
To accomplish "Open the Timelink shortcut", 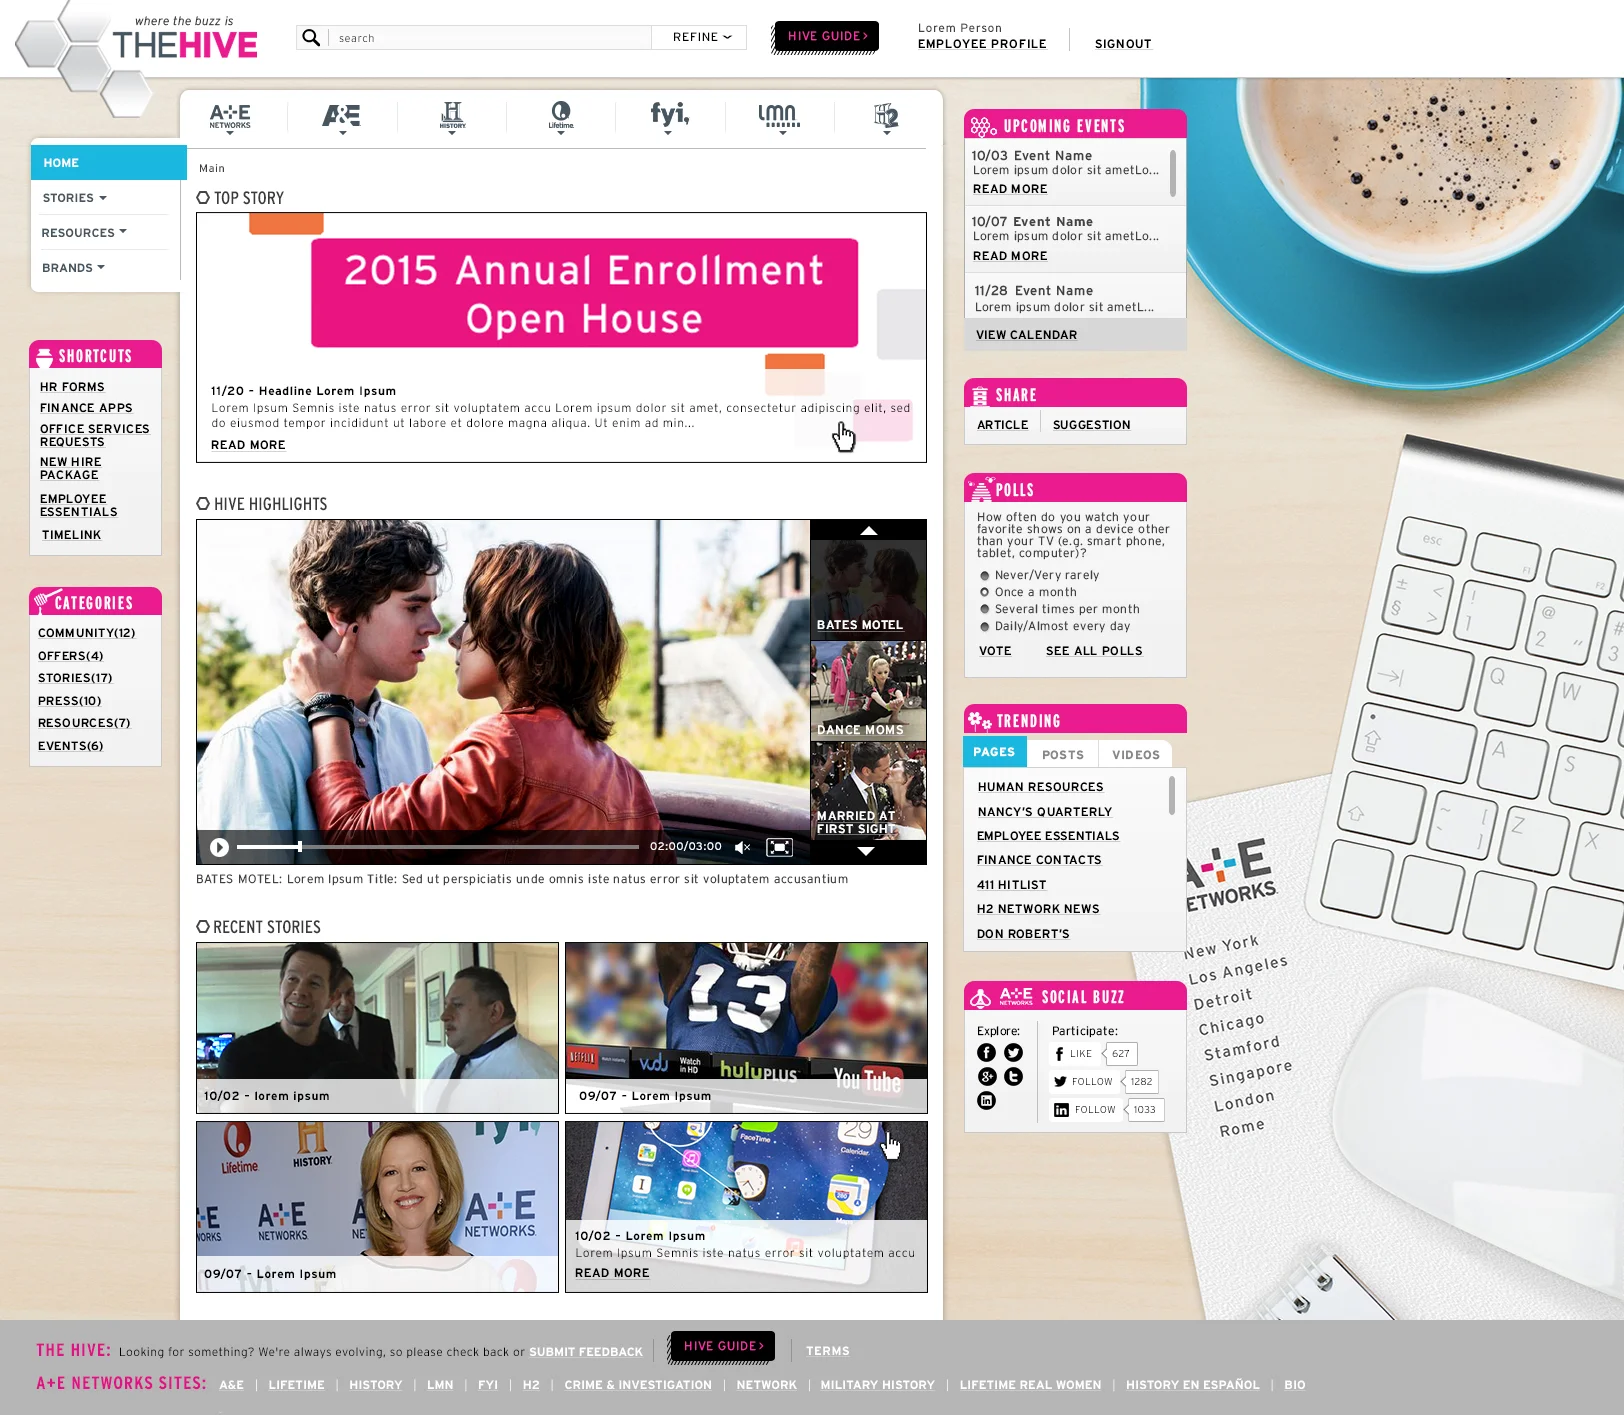I will [x=71, y=535].
